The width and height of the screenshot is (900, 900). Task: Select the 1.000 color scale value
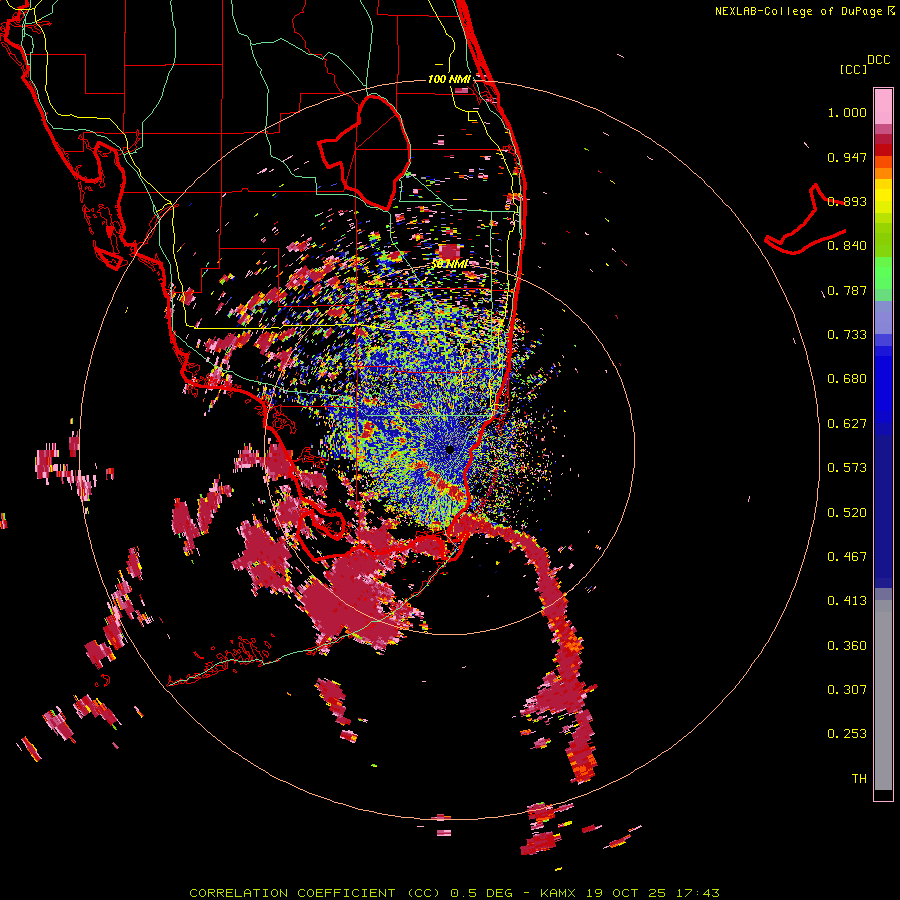(847, 112)
